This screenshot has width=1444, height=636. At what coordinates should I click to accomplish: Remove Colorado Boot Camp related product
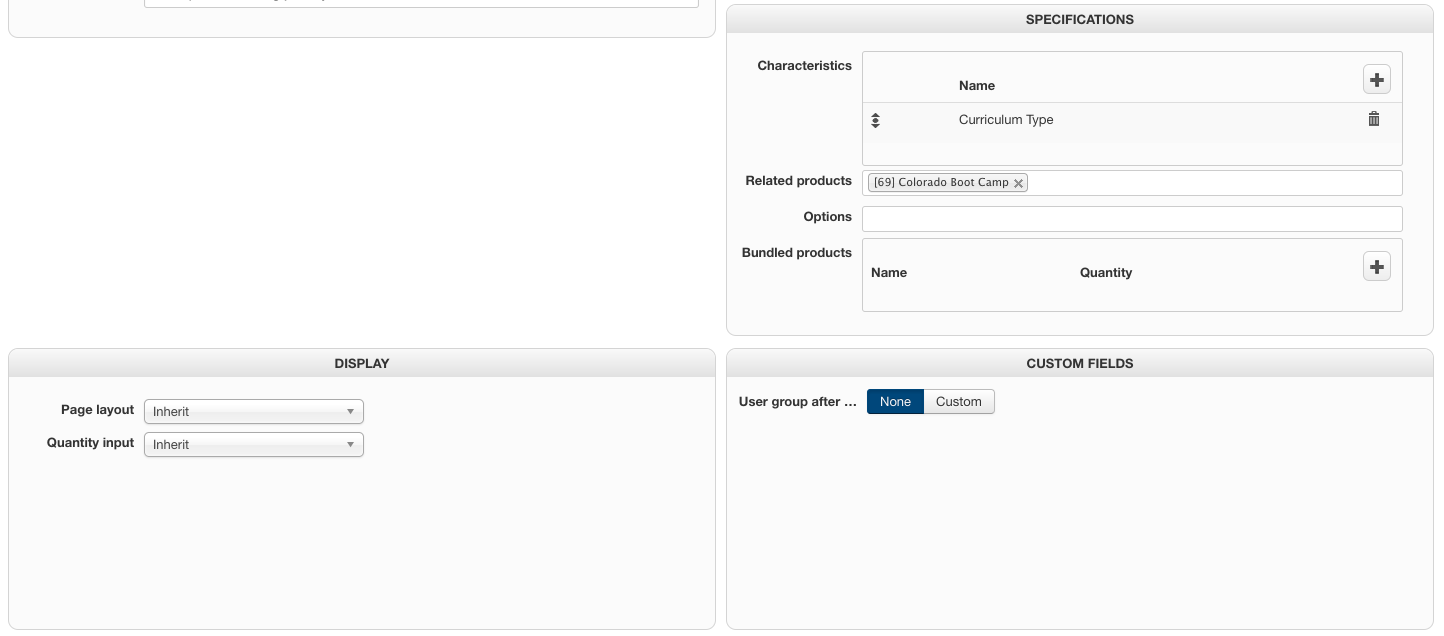pos(1018,183)
